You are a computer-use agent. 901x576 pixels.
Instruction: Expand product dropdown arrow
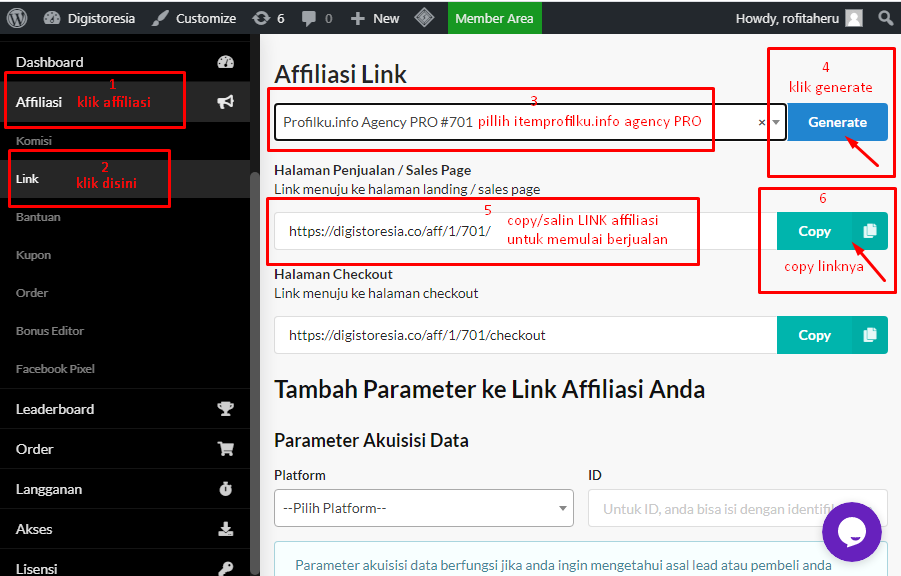(776, 122)
